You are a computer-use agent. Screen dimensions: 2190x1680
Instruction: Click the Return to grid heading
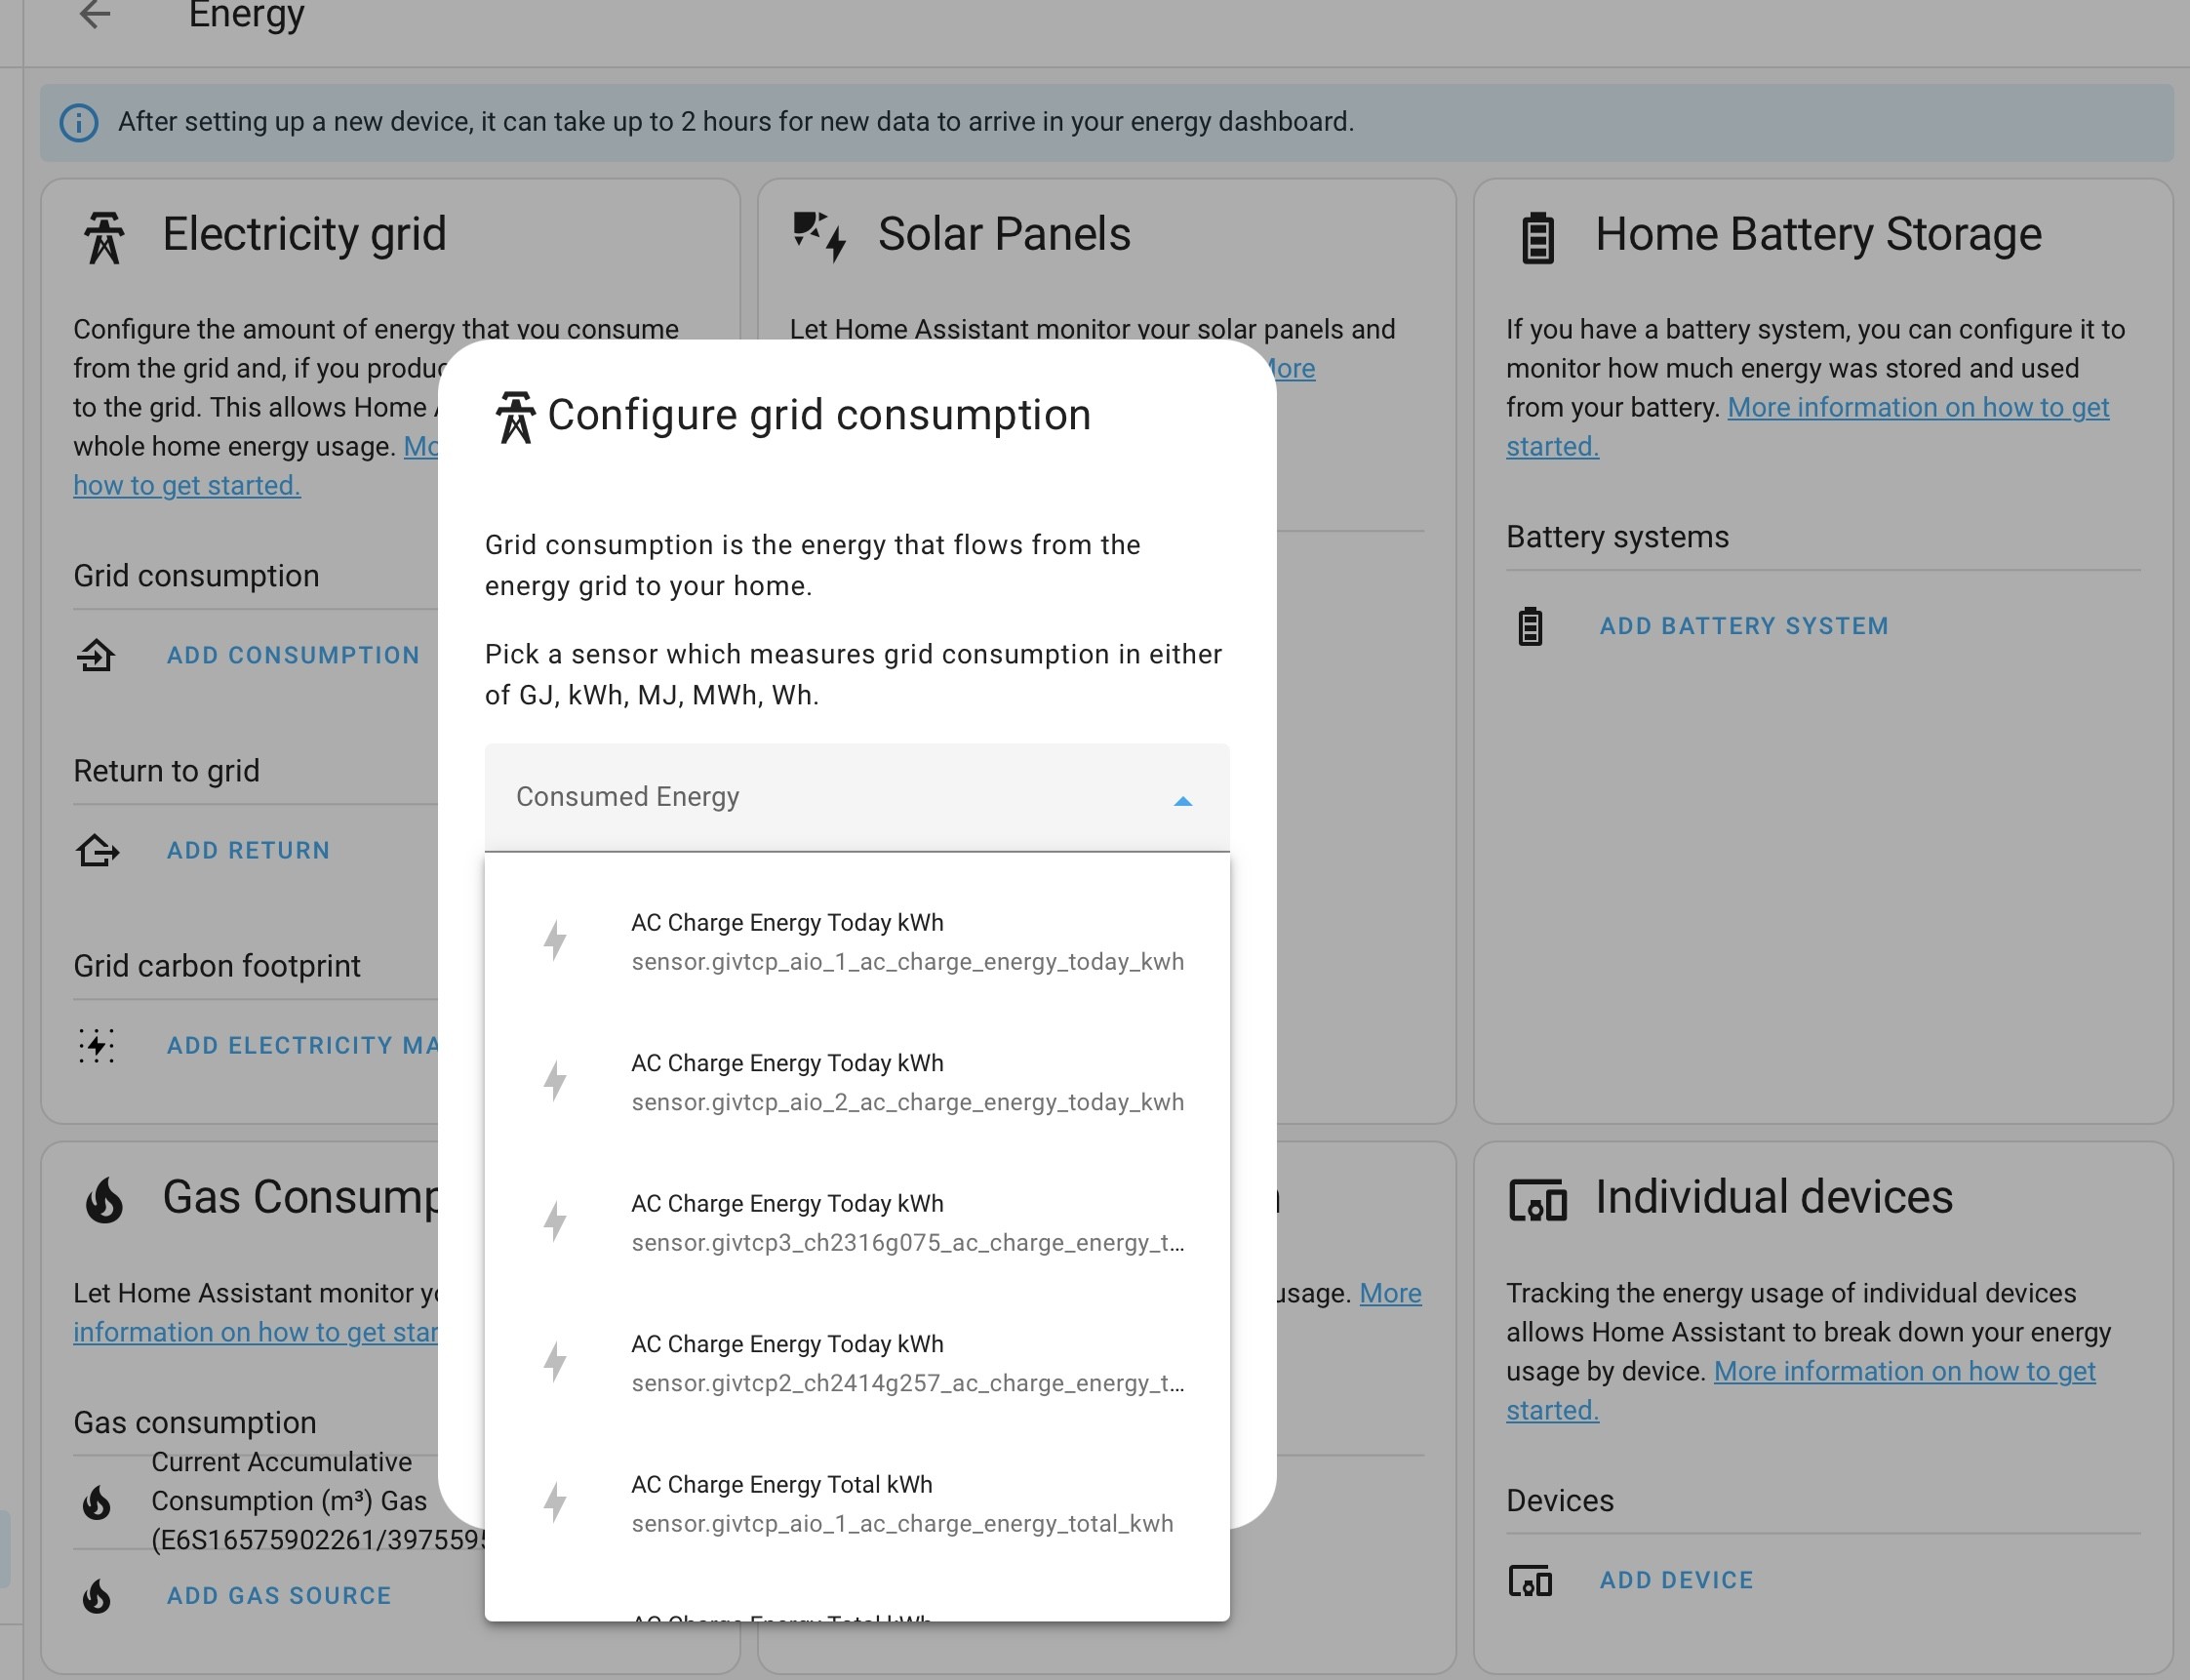pyautogui.click(x=166, y=772)
